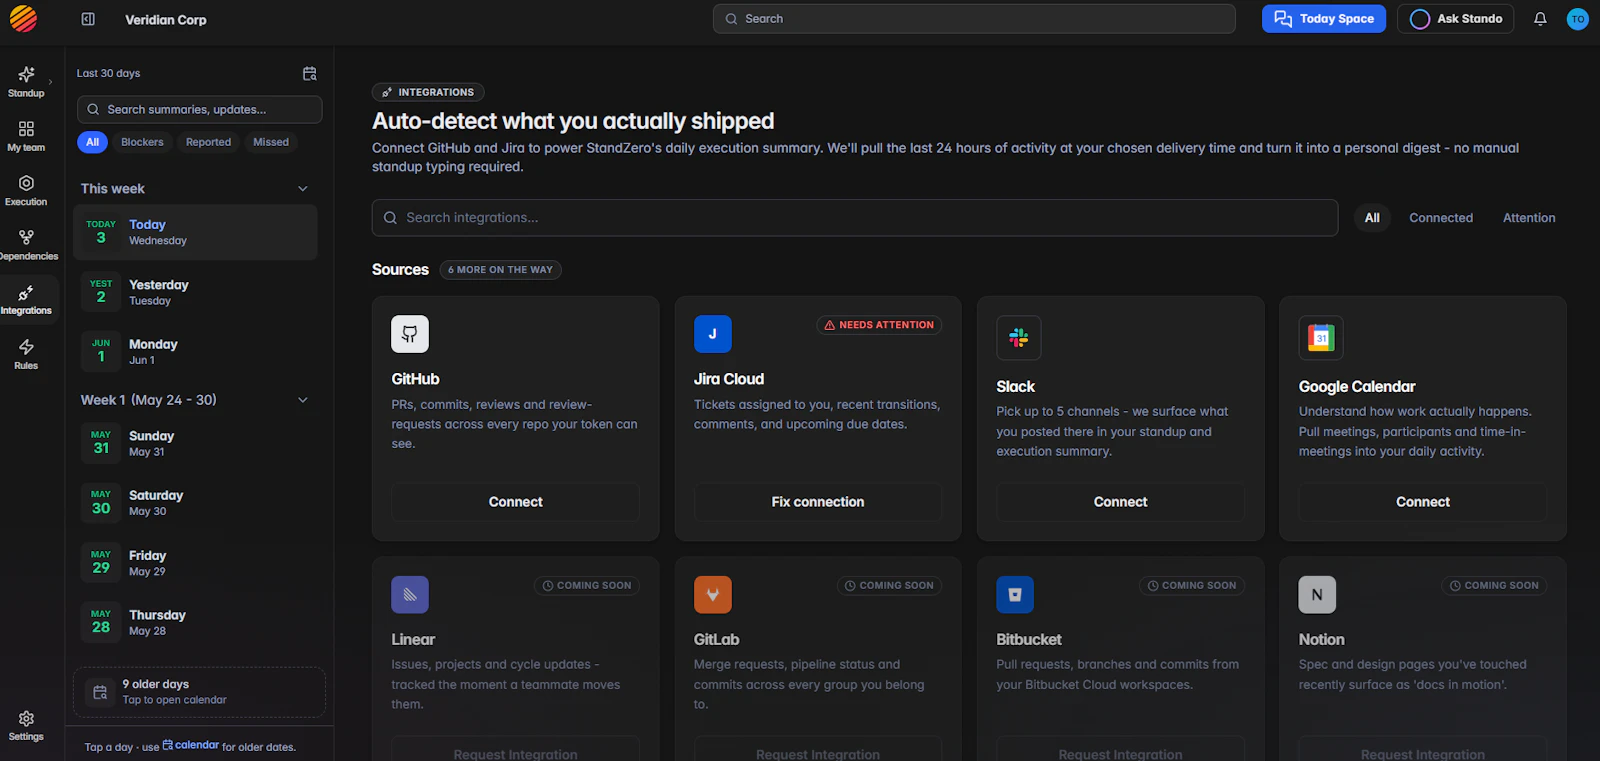Open calendar icon next to Last 30 days

(x=310, y=73)
